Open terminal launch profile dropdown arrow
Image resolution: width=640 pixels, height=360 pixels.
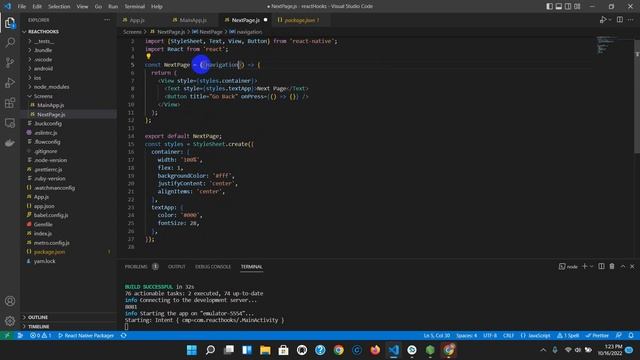[591, 267]
